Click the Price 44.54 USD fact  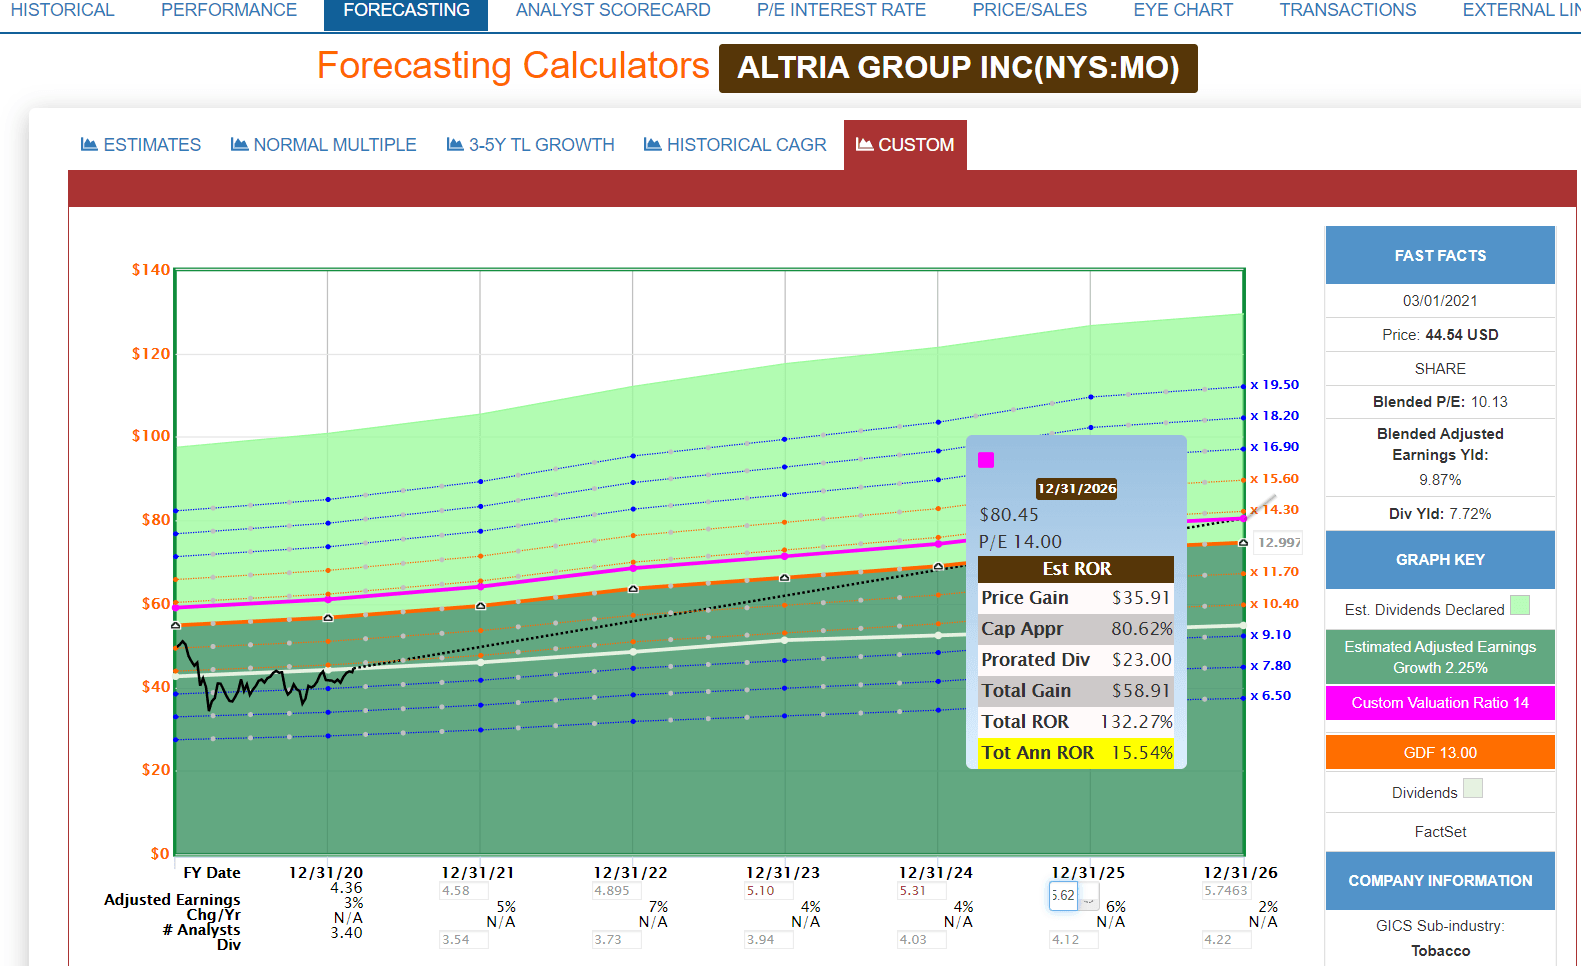[1440, 335]
